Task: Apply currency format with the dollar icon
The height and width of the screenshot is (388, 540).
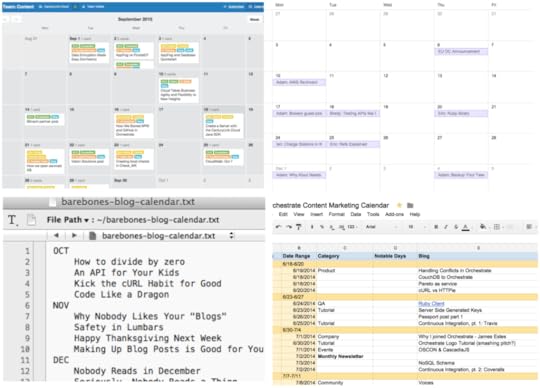Action: click(x=312, y=227)
